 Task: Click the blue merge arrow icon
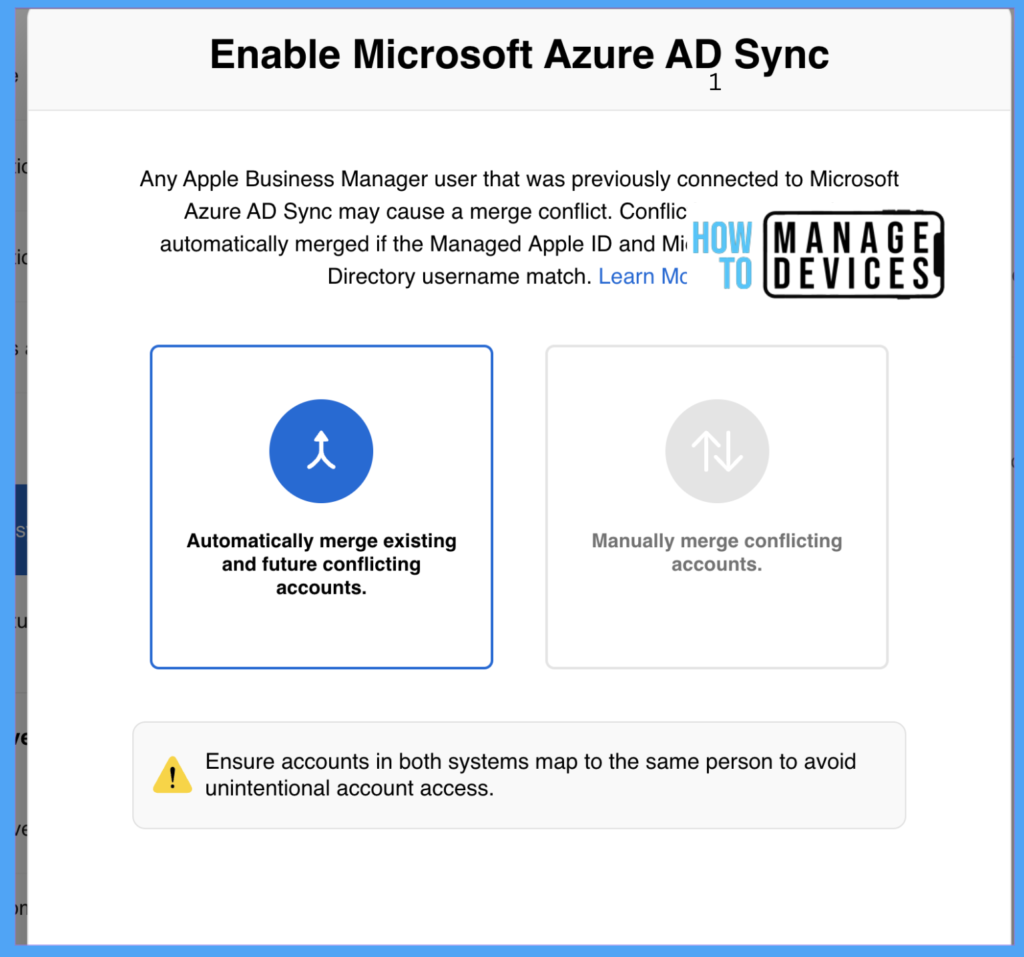(321, 451)
